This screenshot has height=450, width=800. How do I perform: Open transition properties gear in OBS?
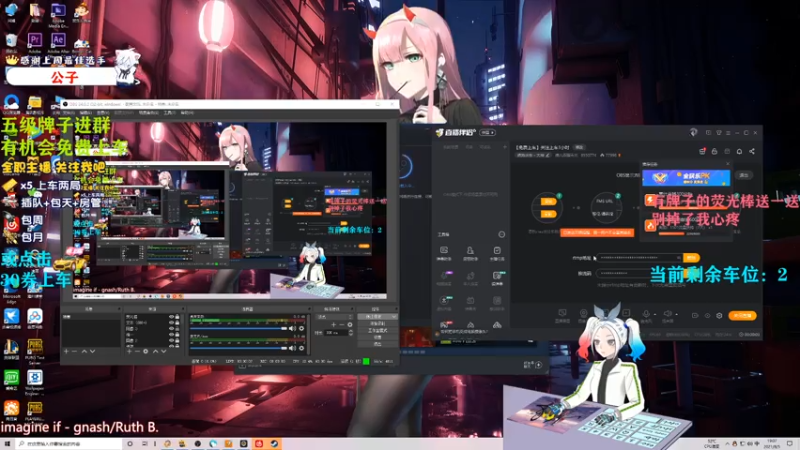coord(350,324)
